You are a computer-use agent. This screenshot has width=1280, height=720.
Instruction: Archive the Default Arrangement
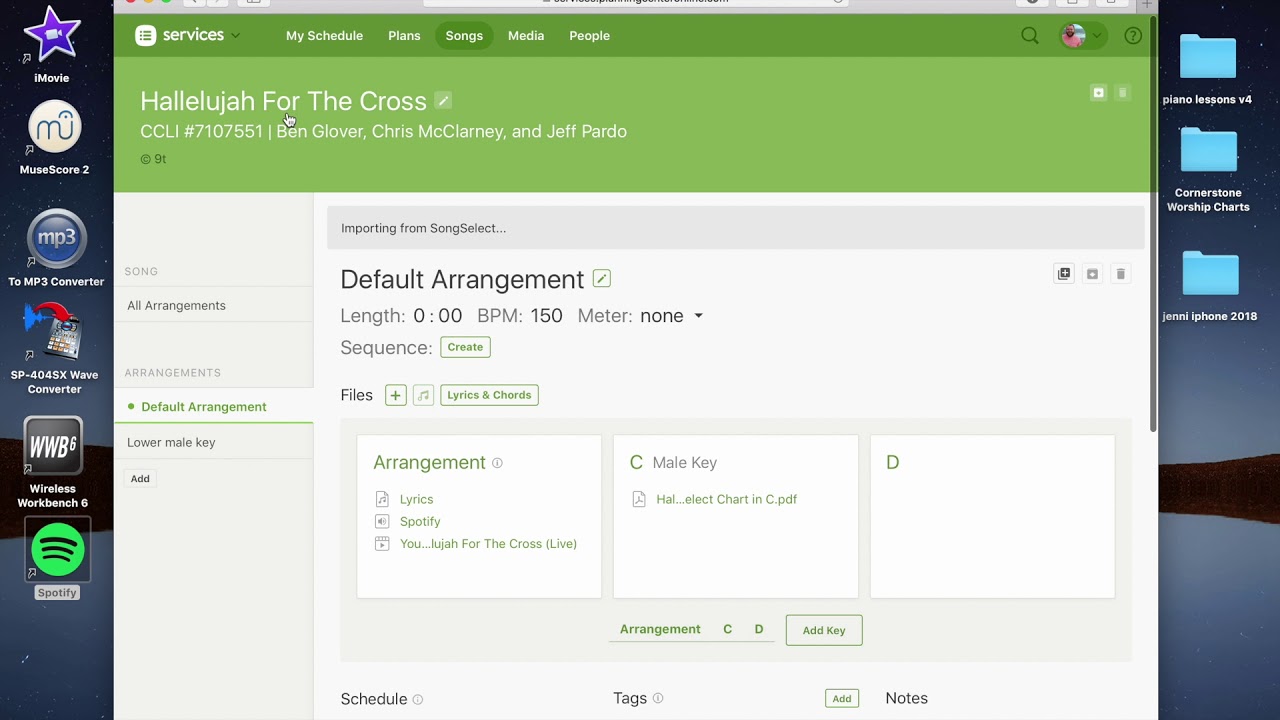1092,274
